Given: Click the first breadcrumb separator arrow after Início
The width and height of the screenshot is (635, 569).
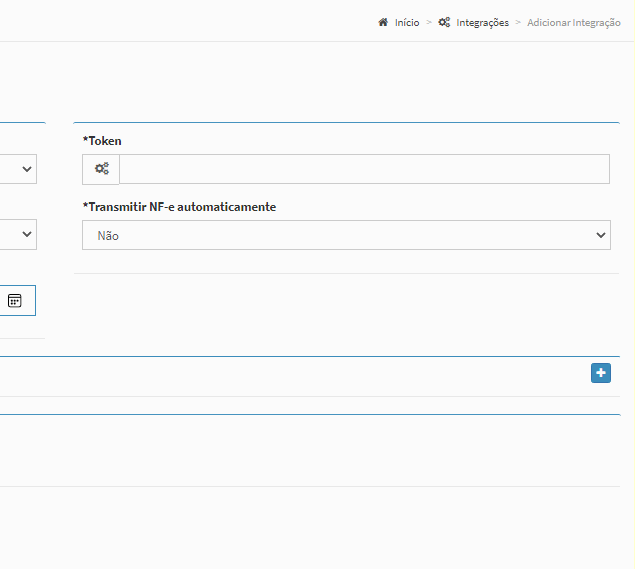Looking at the screenshot, I should (429, 22).
